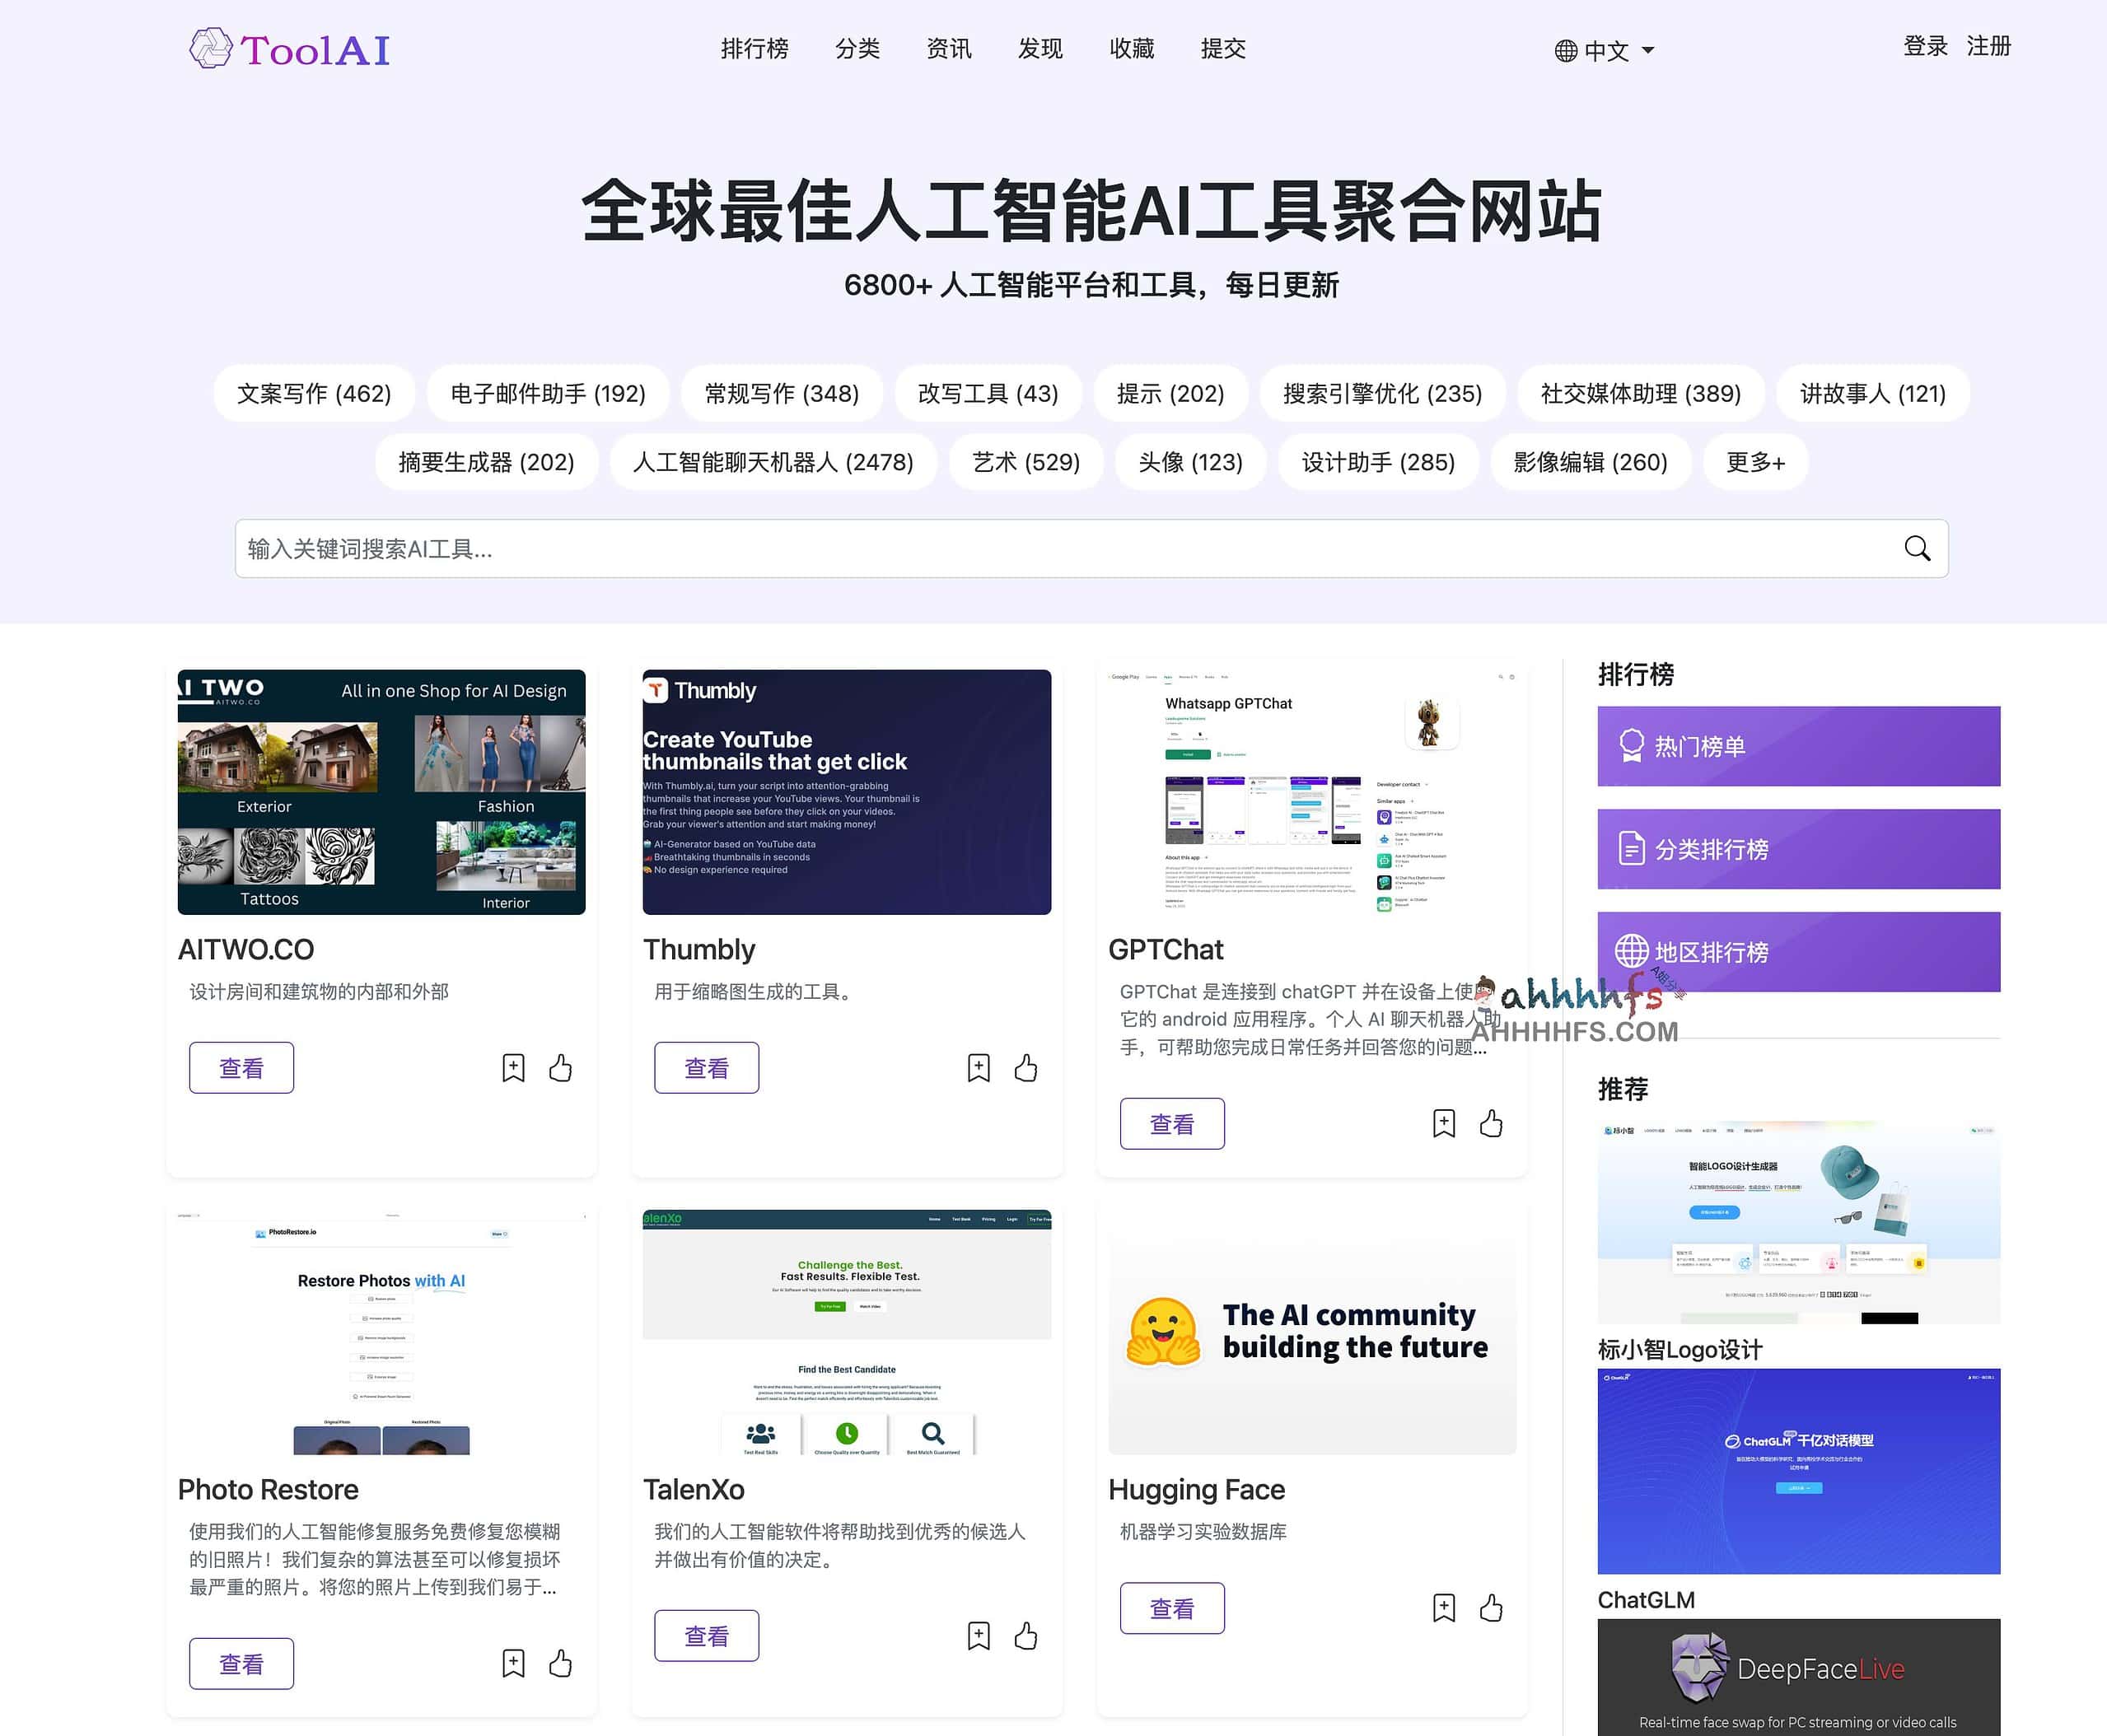Viewport: 2107px width, 1736px height.
Task: Click the search magnifier icon
Action: 1916,548
